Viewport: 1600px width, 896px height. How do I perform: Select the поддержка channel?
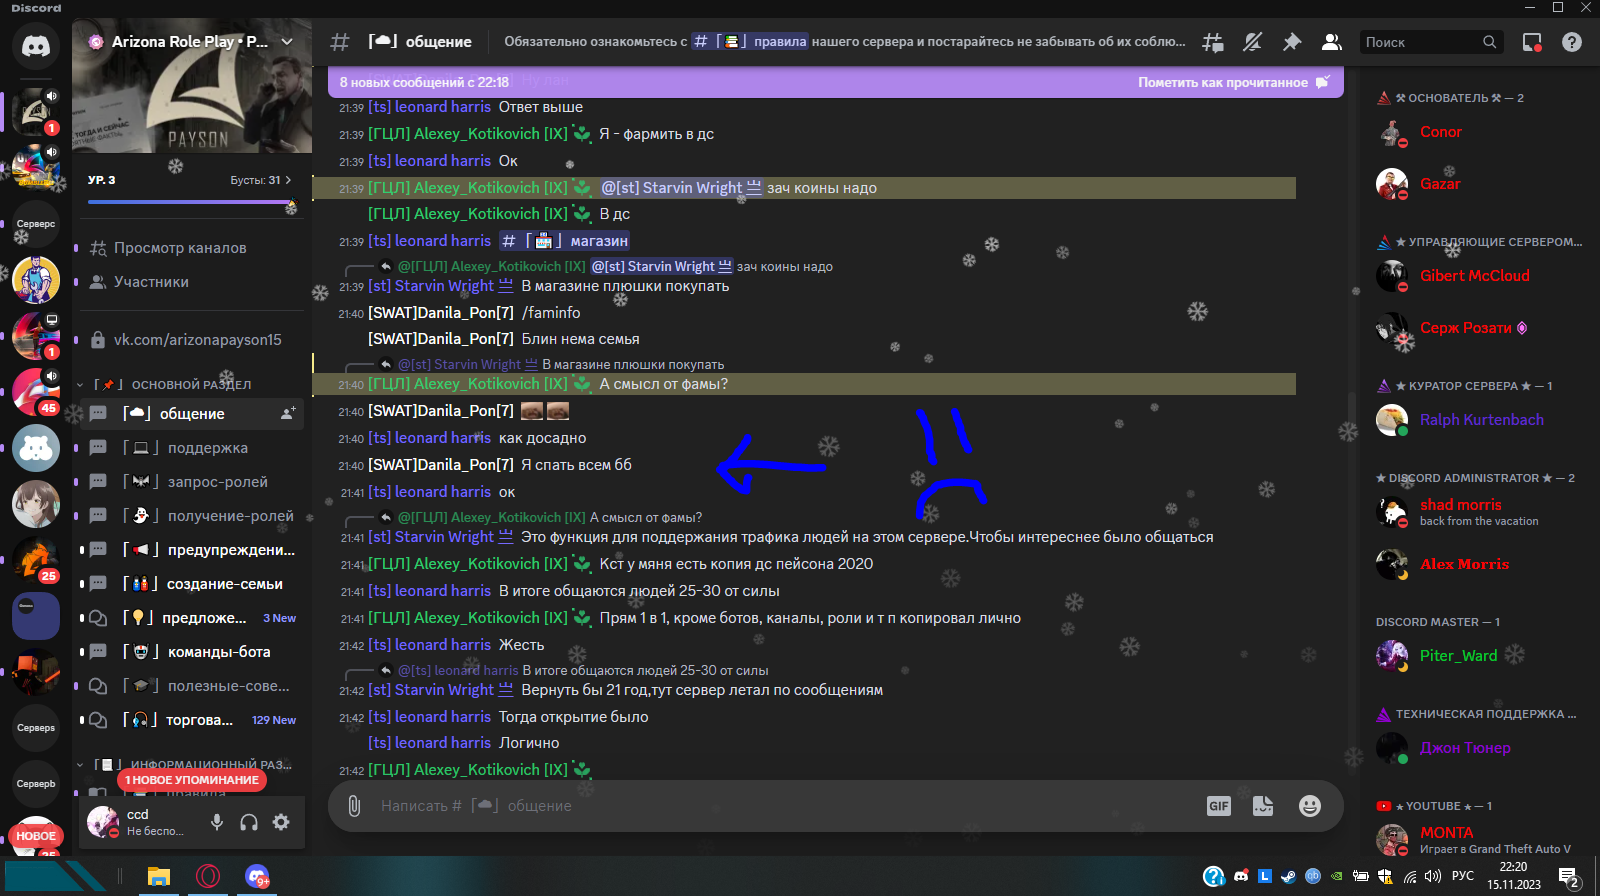point(190,448)
